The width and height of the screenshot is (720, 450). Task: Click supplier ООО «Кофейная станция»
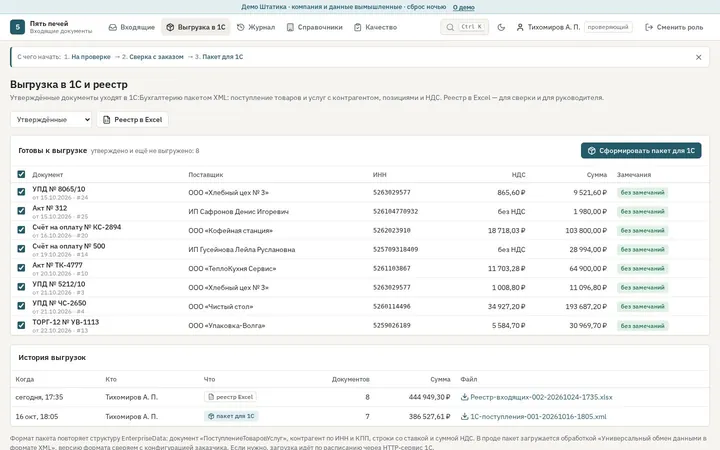pyautogui.click(x=231, y=231)
